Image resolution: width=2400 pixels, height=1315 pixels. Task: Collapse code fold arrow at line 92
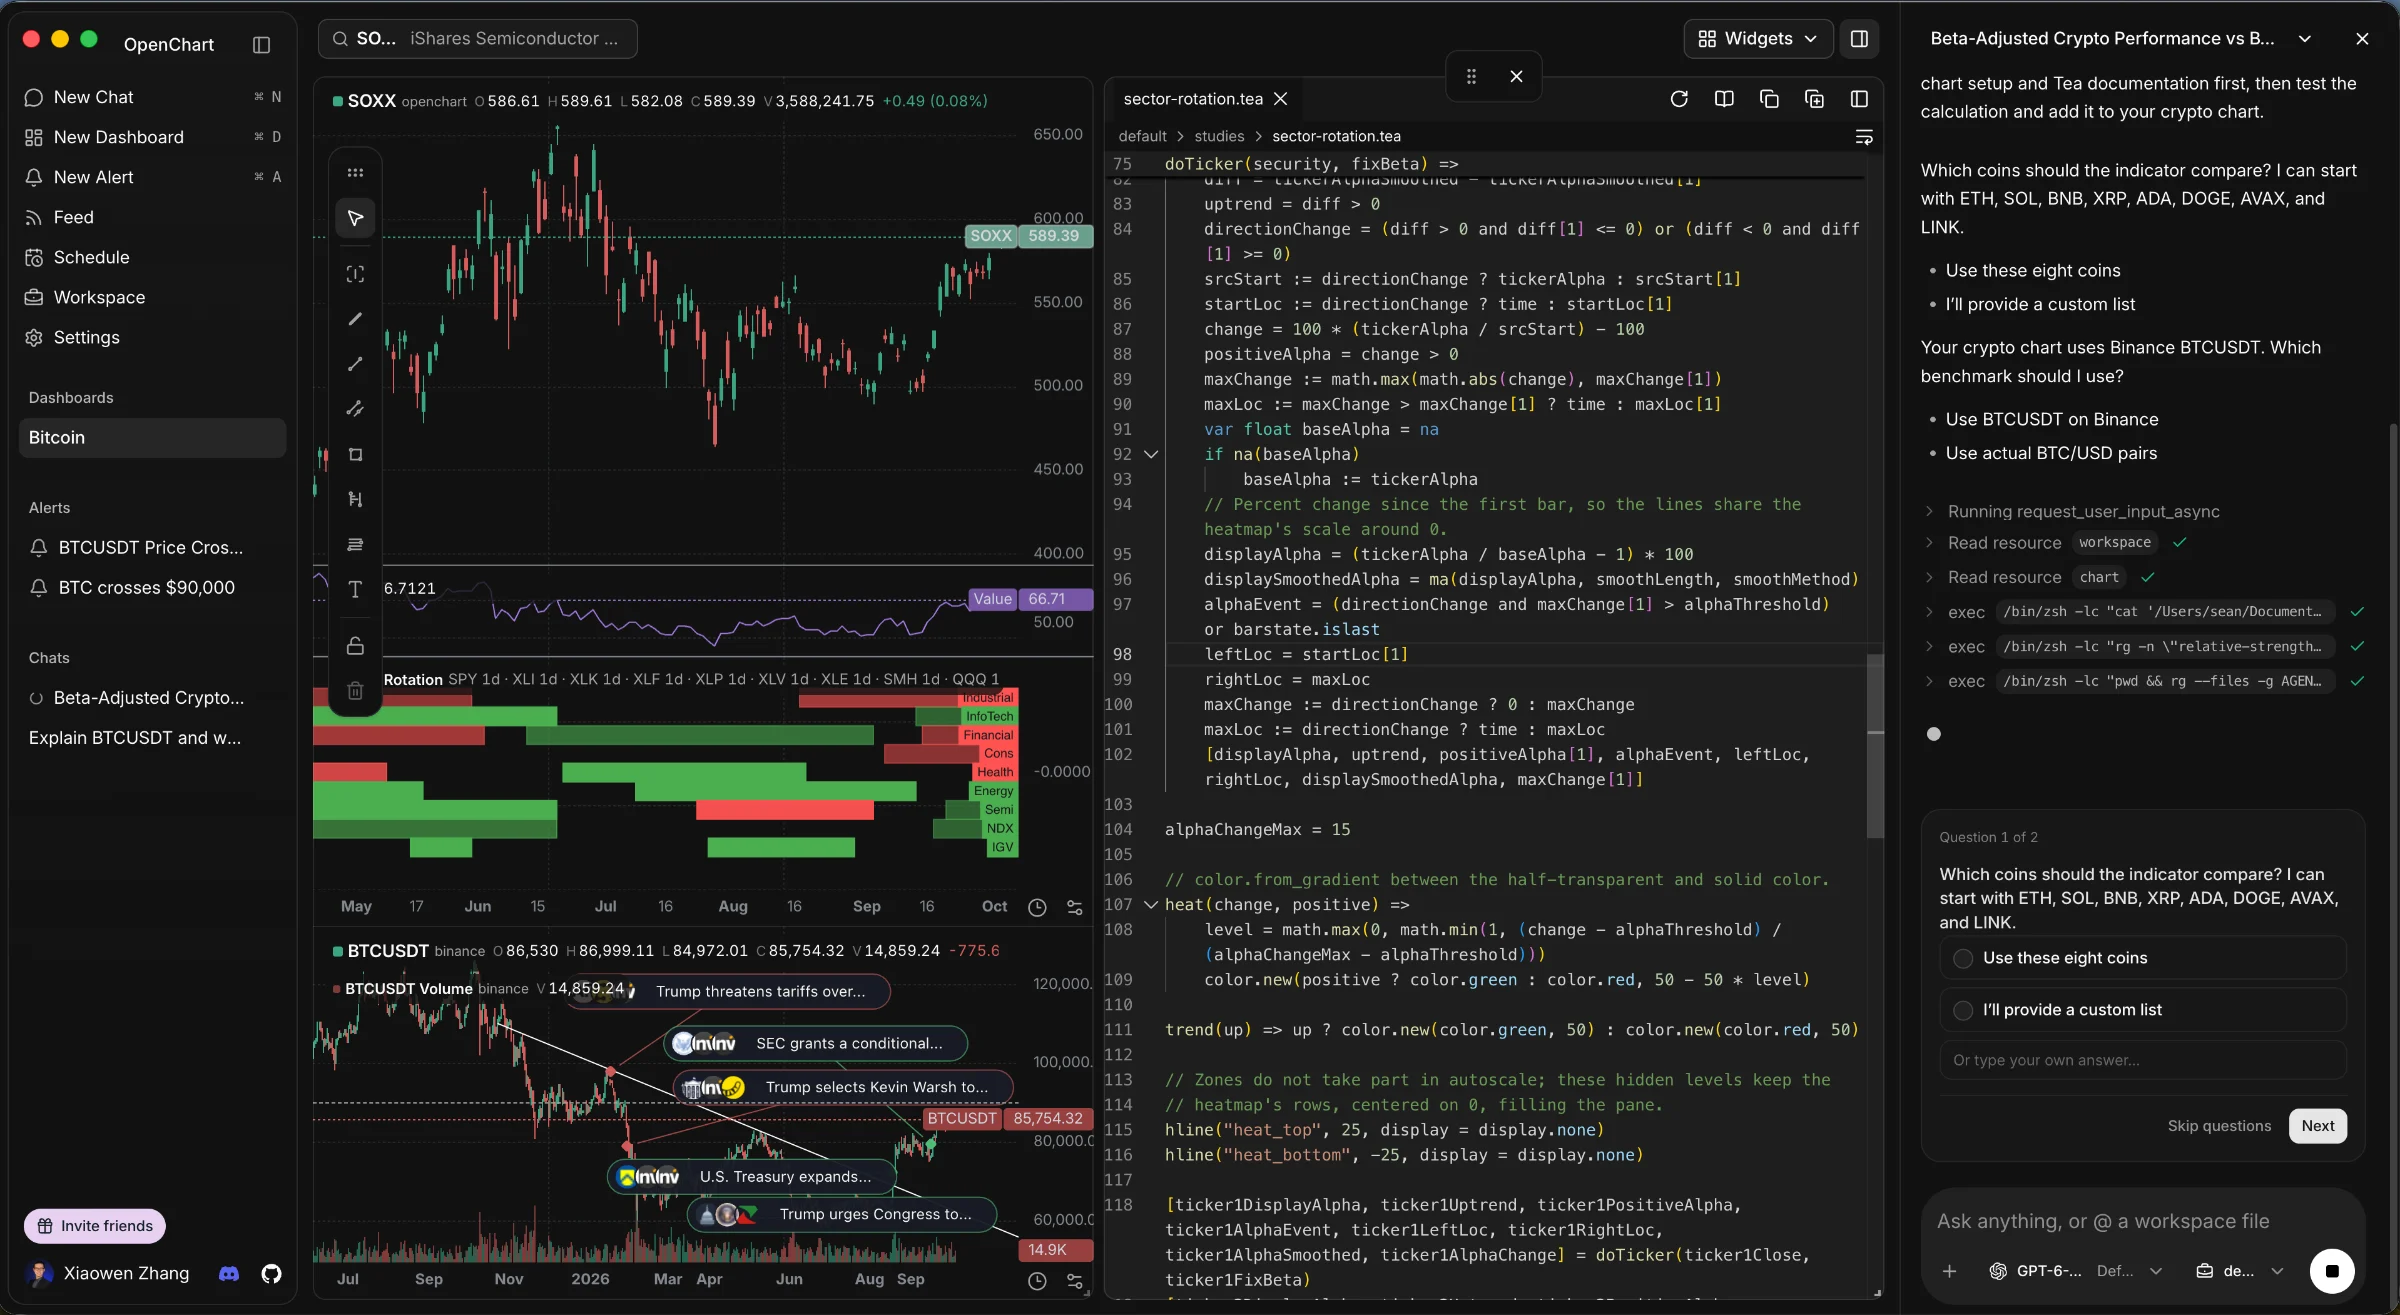[x=1151, y=454]
